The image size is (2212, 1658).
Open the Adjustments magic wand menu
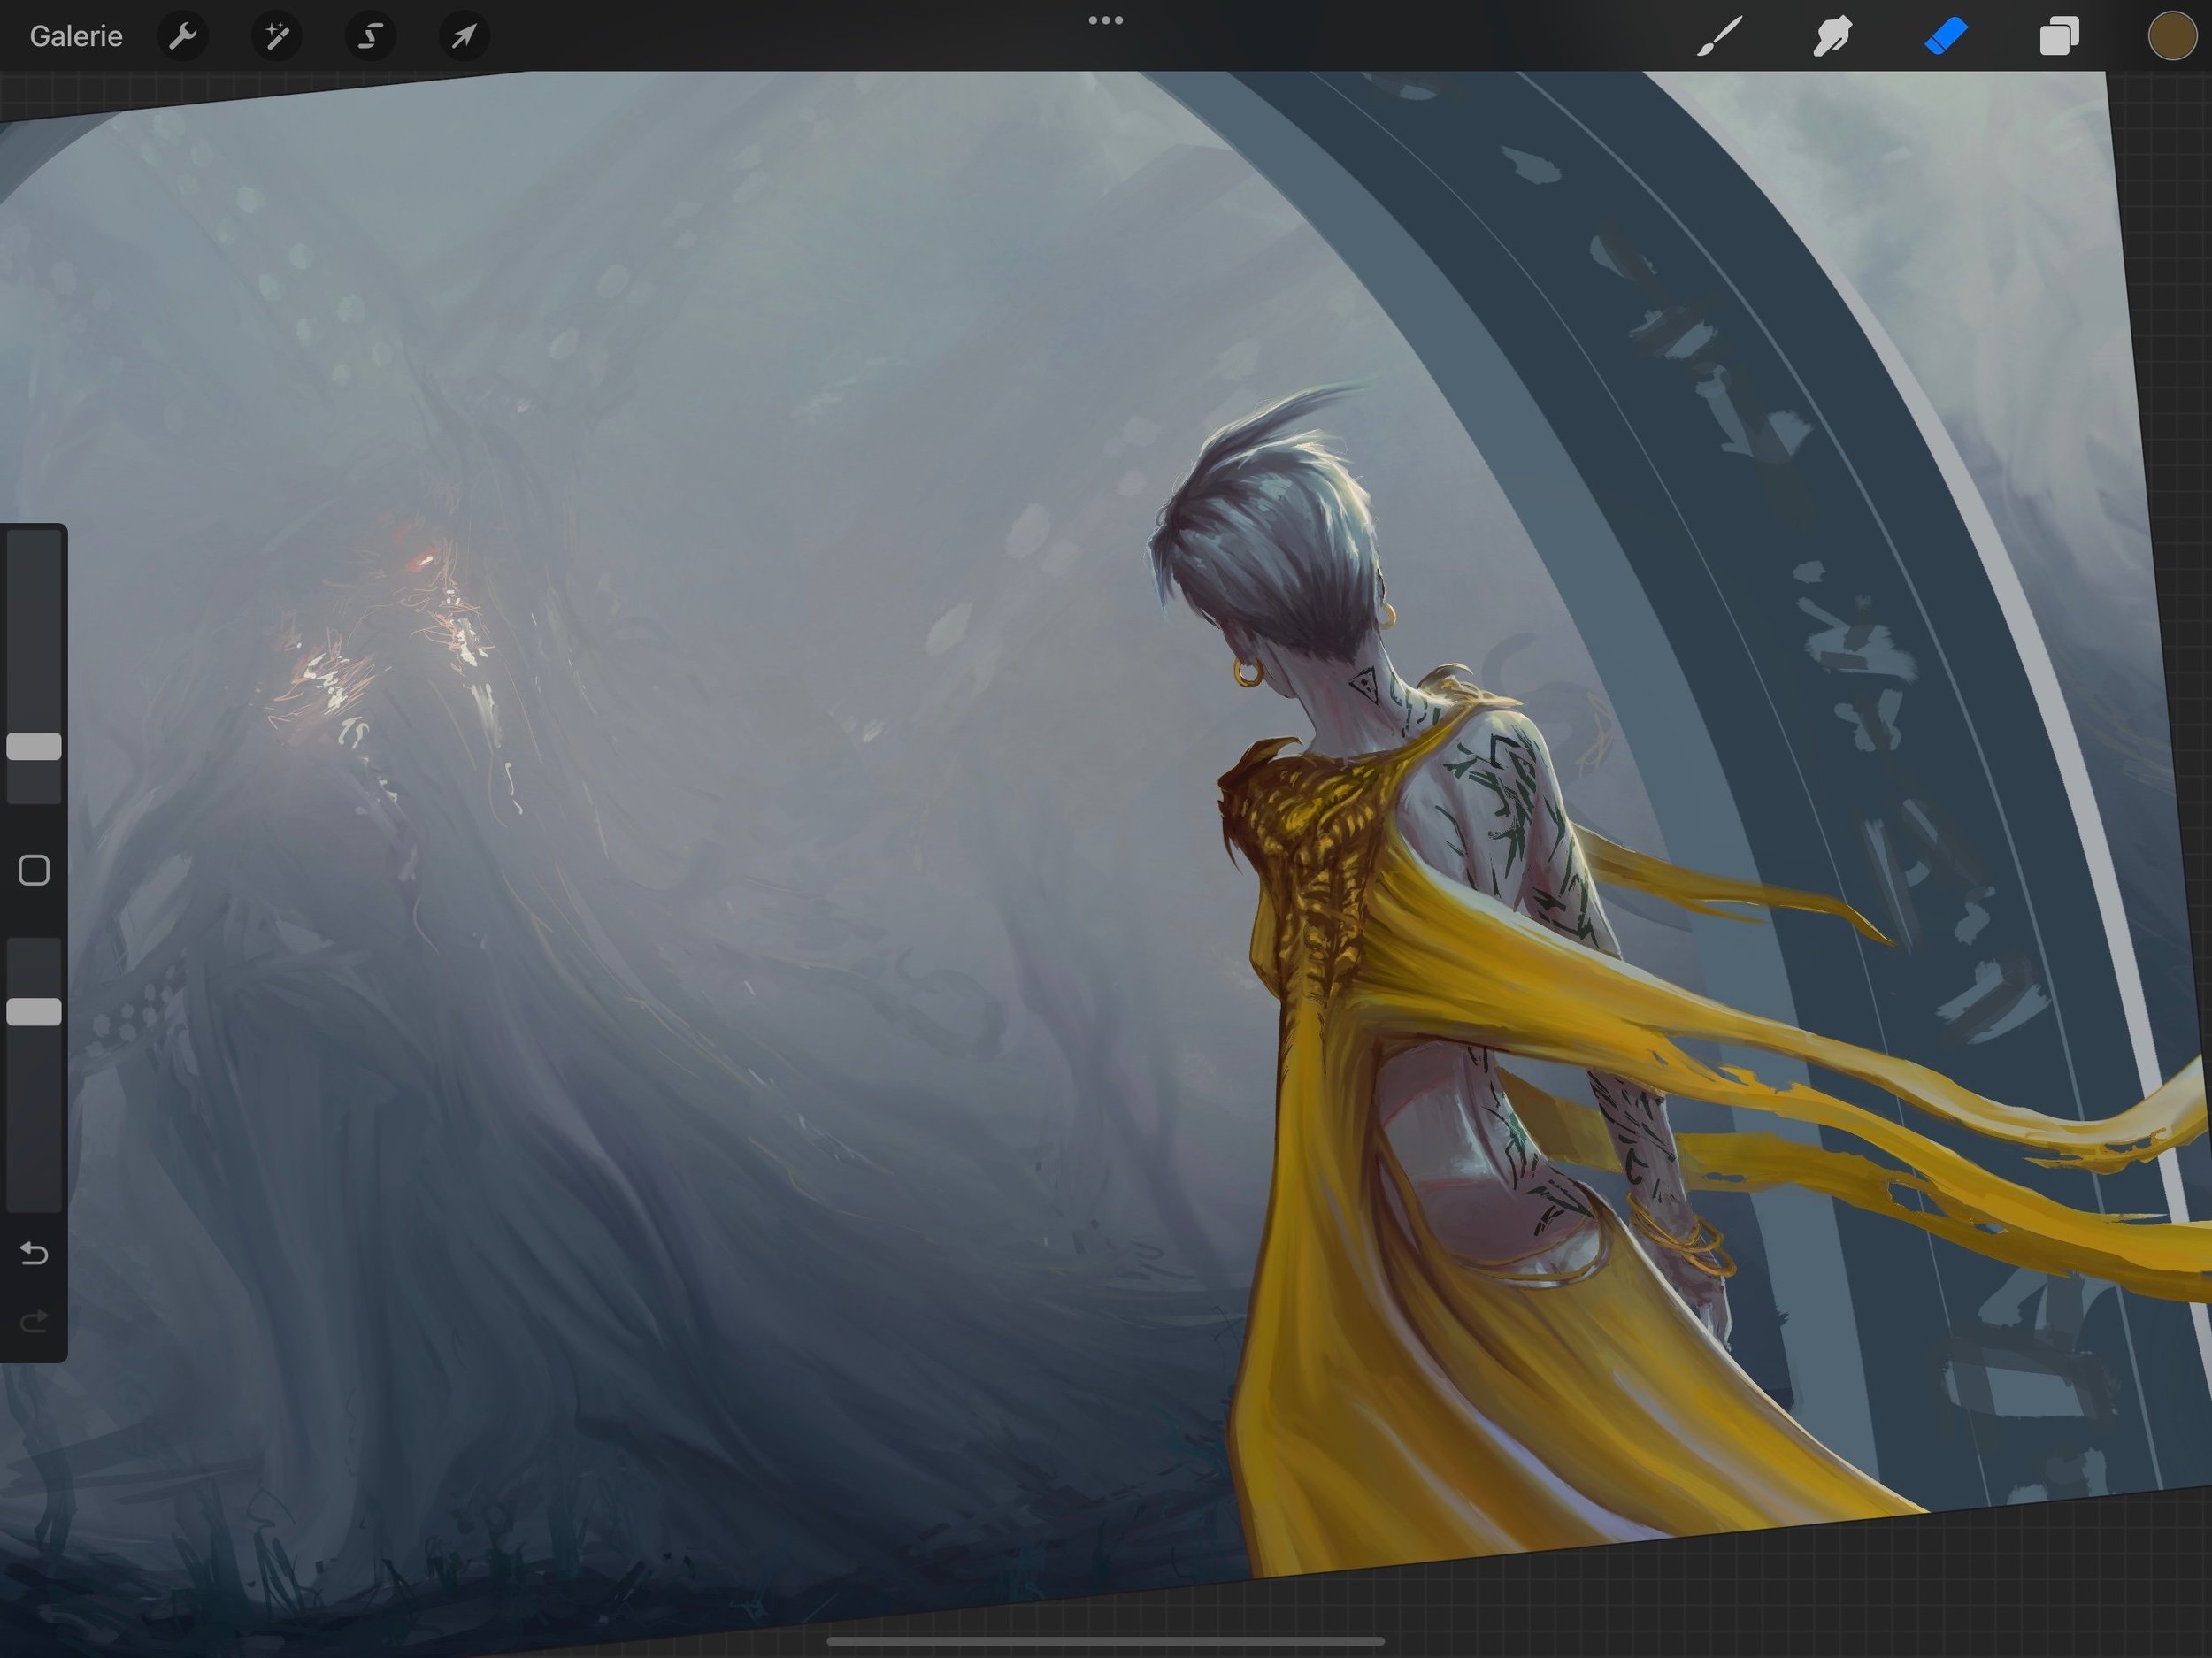tap(276, 36)
